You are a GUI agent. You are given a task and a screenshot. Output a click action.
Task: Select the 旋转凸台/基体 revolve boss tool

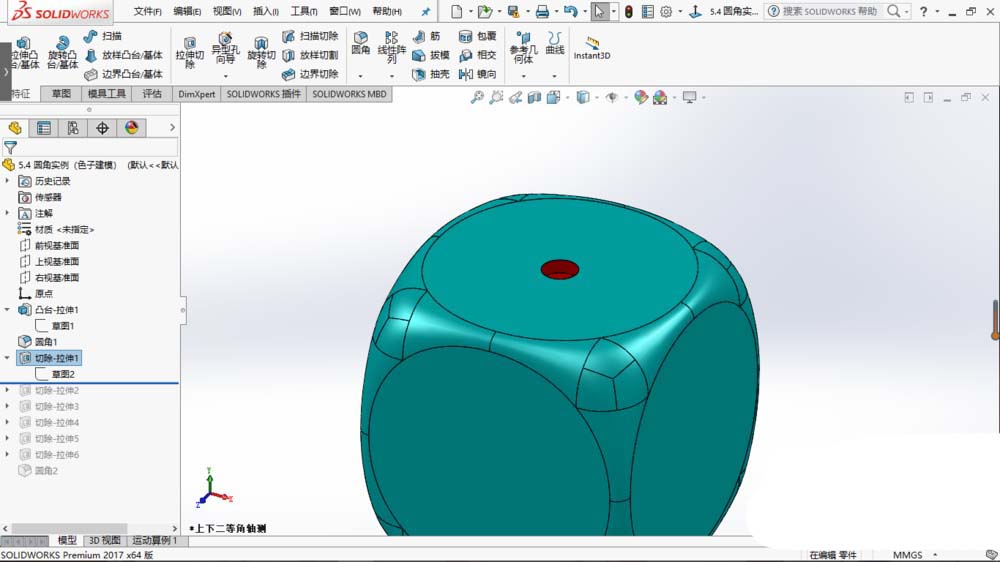point(62,52)
